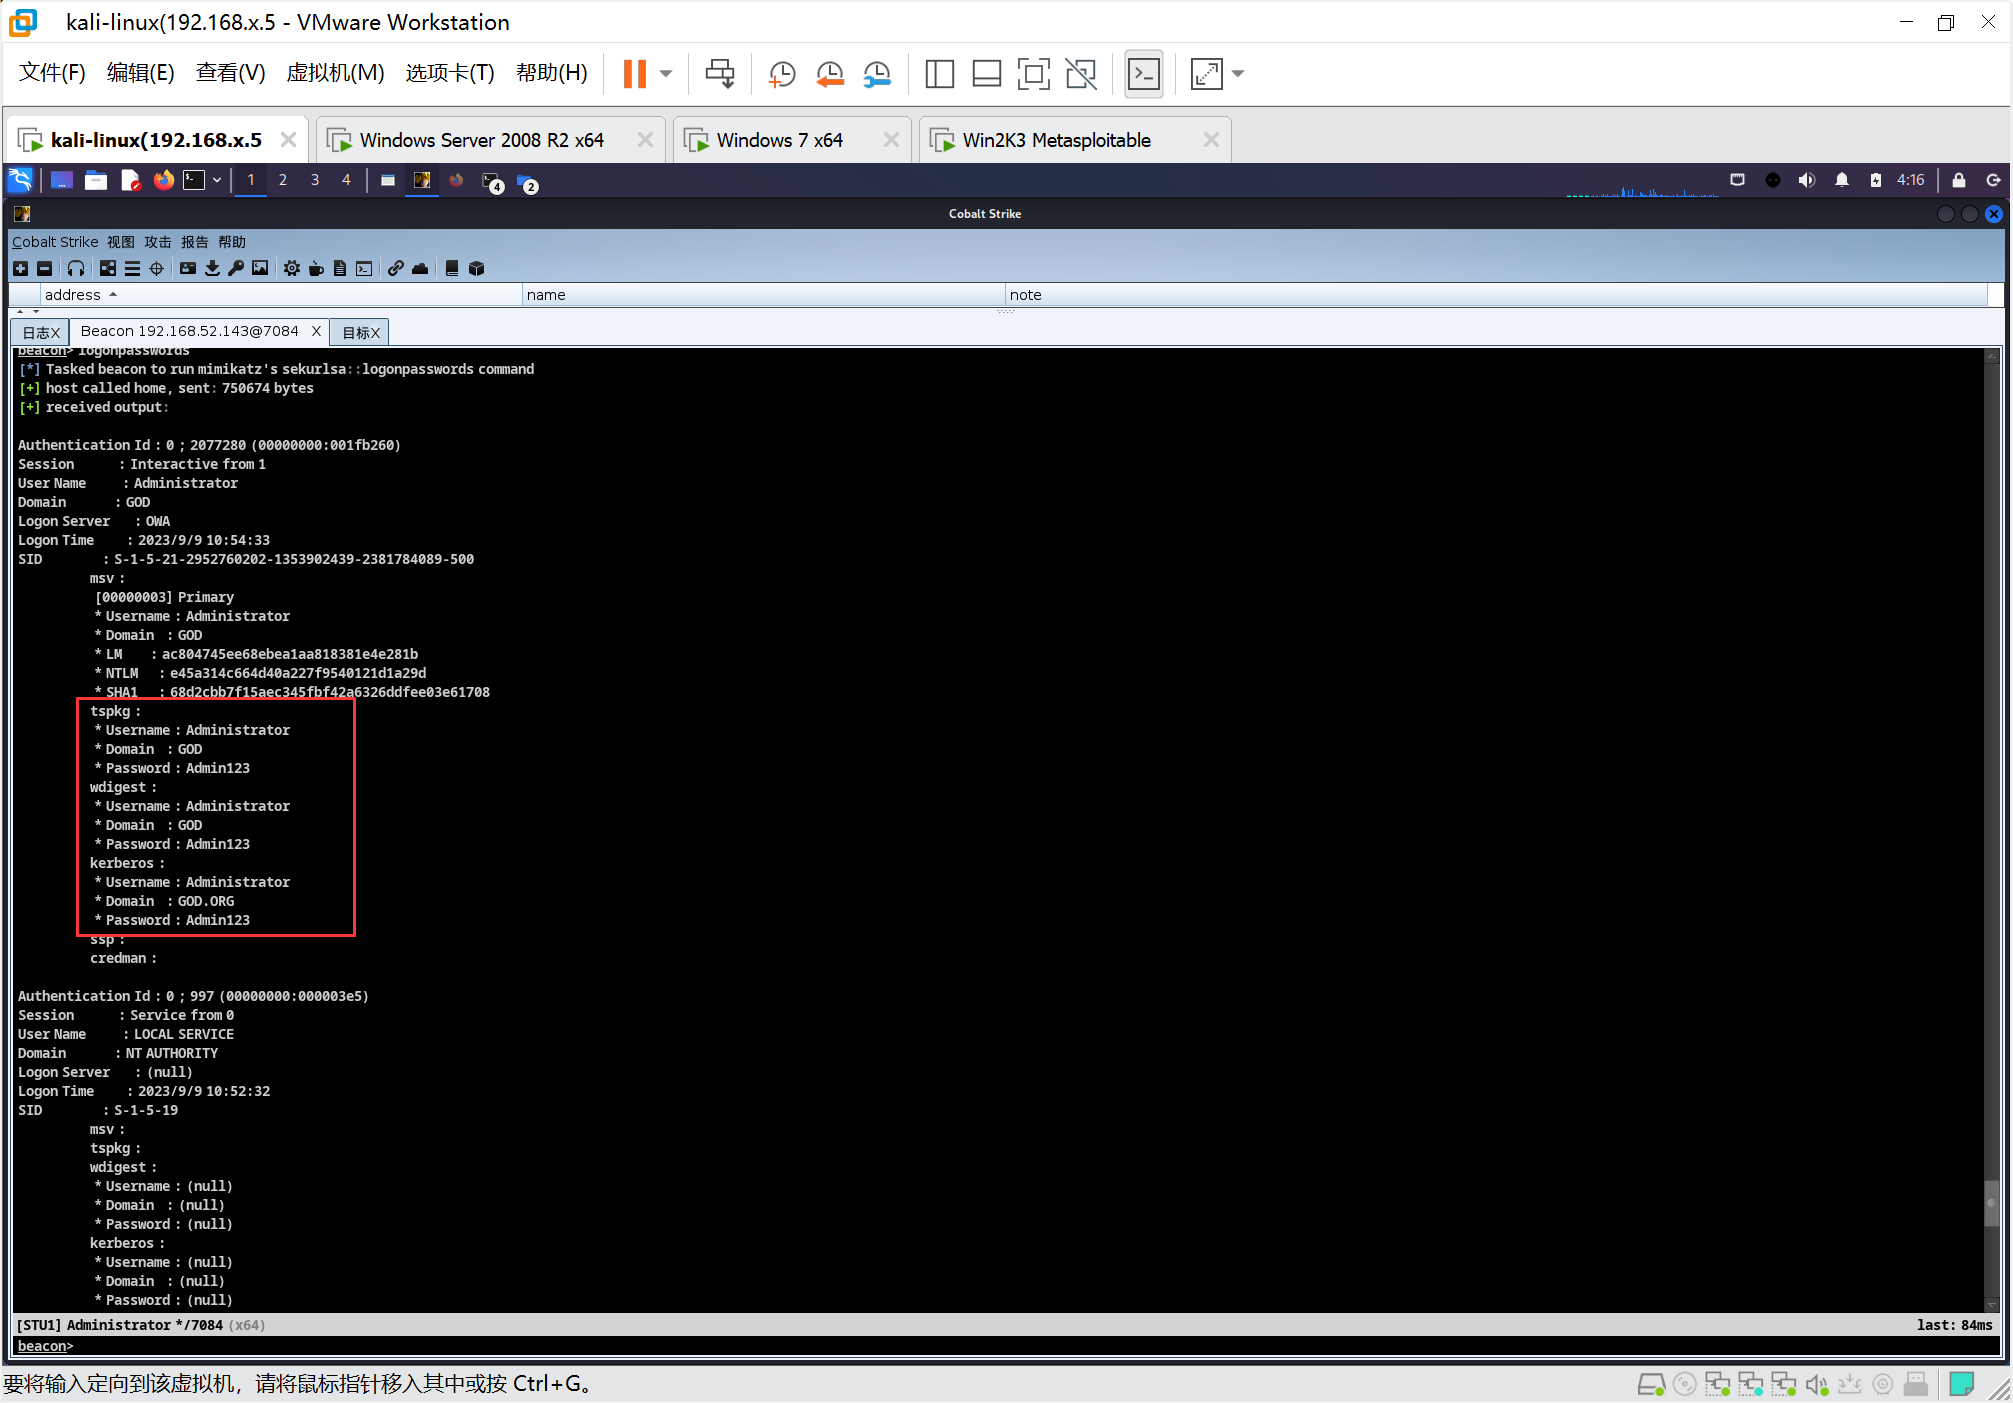
Task: Expand the stretch guest view dropdown arrow
Action: 1238,73
